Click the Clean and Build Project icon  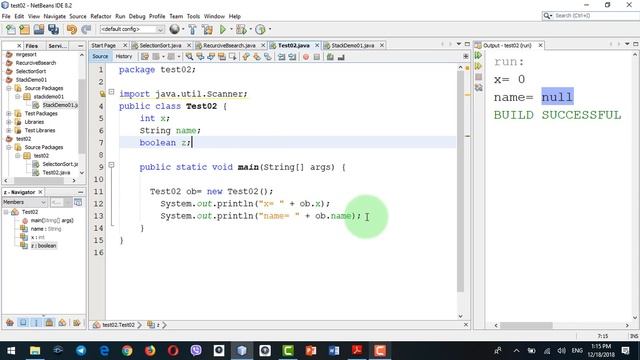point(207,29)
